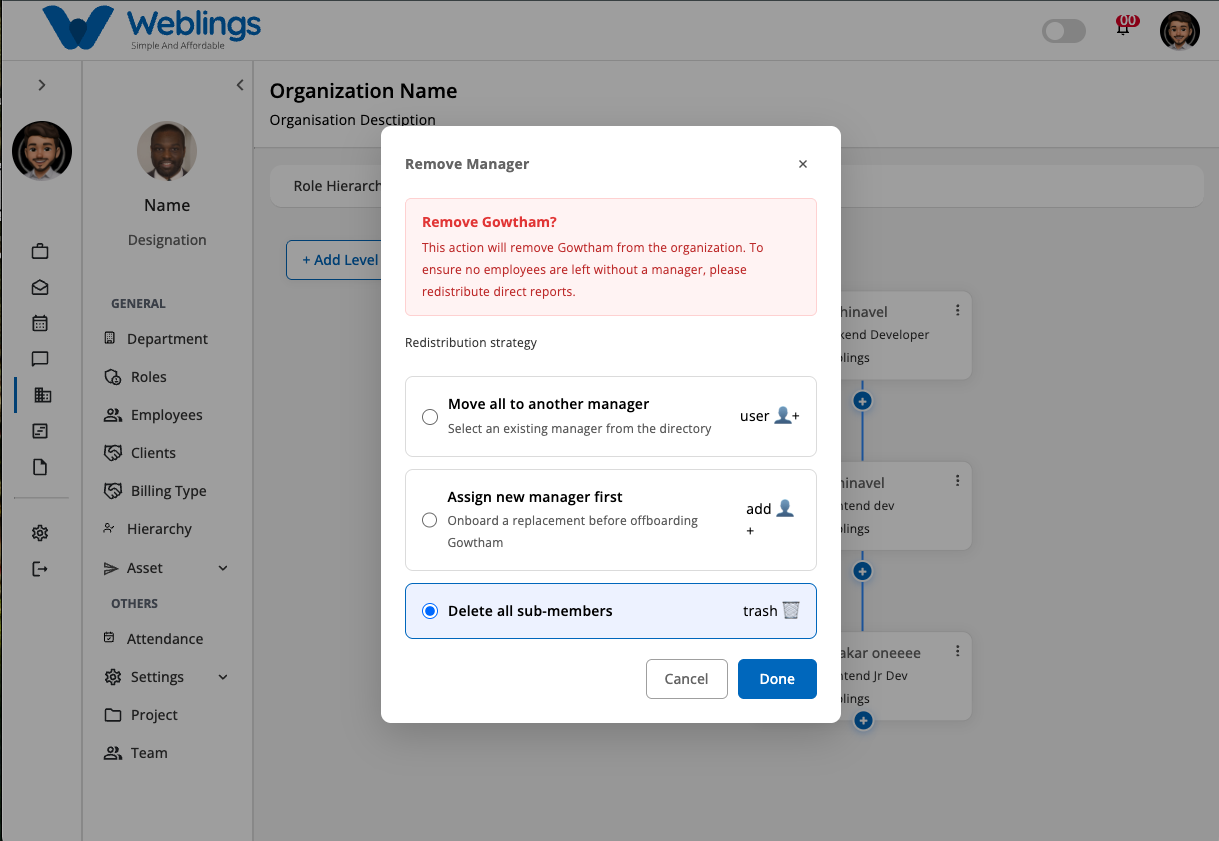Click the logout icon in rail
Image resolution: width=1219 pixels, height=841 pixels.
point(40,569)
